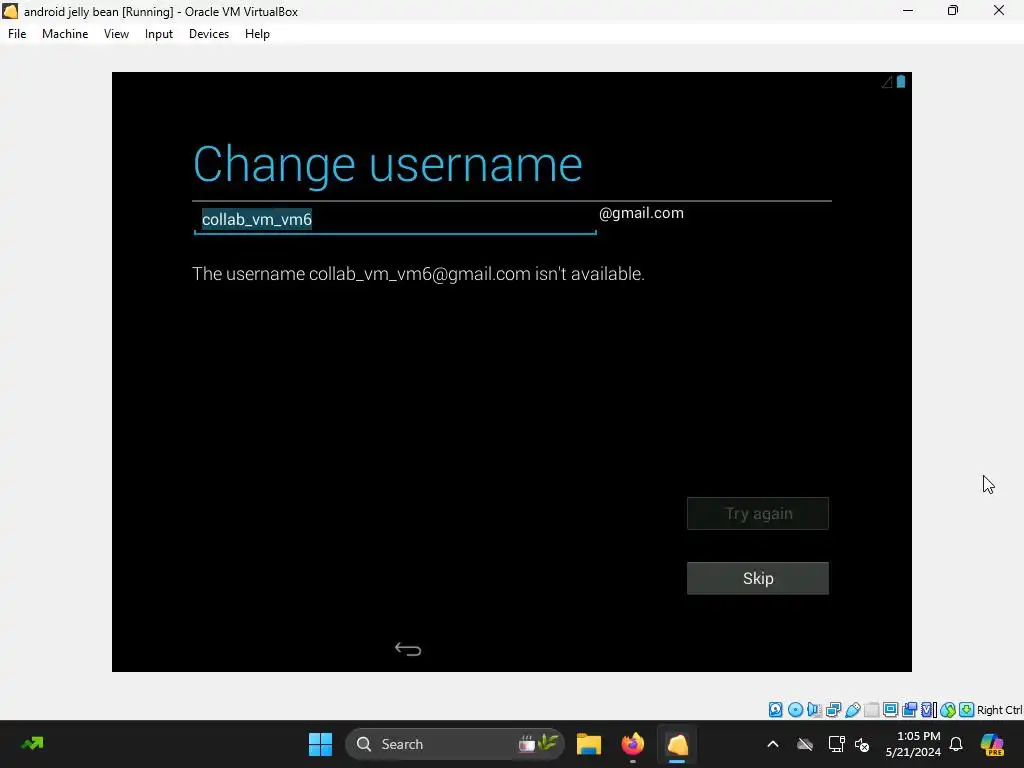Click the recording status icon
Viewport: 1024px width, 768px height.
[x=909, y=709]
